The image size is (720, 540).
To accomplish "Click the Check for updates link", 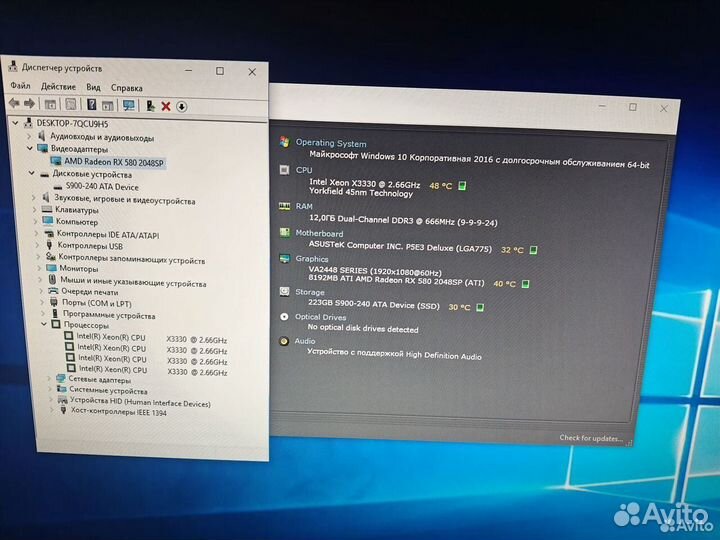I will pos(590,438).
